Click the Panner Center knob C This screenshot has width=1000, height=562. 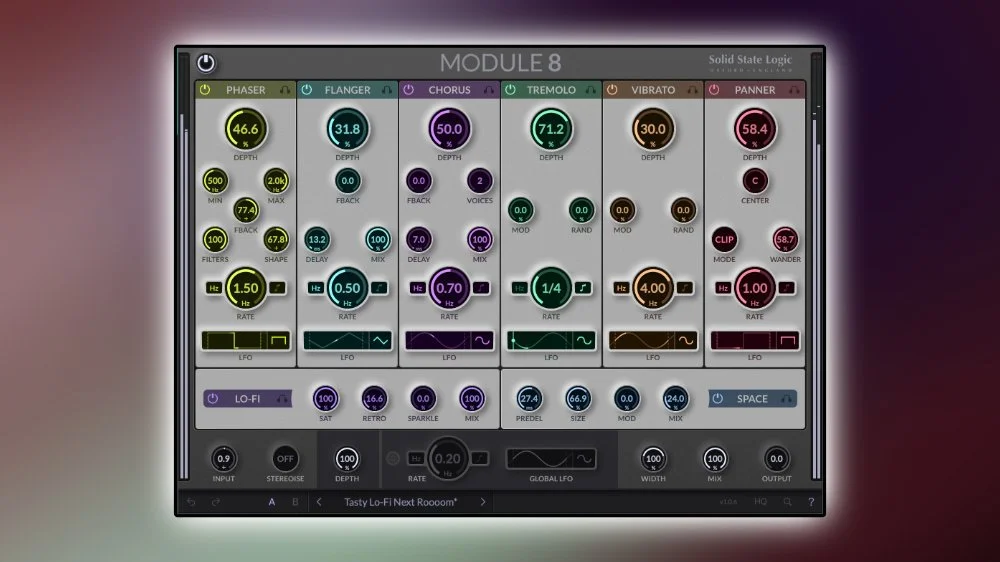tap(755, 181)
